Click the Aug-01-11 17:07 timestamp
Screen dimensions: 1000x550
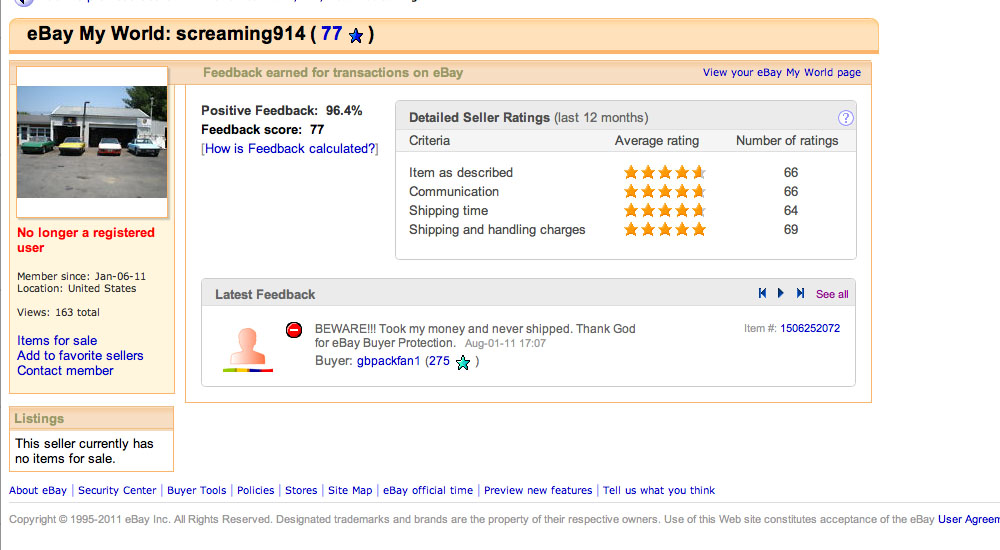(x=505, y=343)
